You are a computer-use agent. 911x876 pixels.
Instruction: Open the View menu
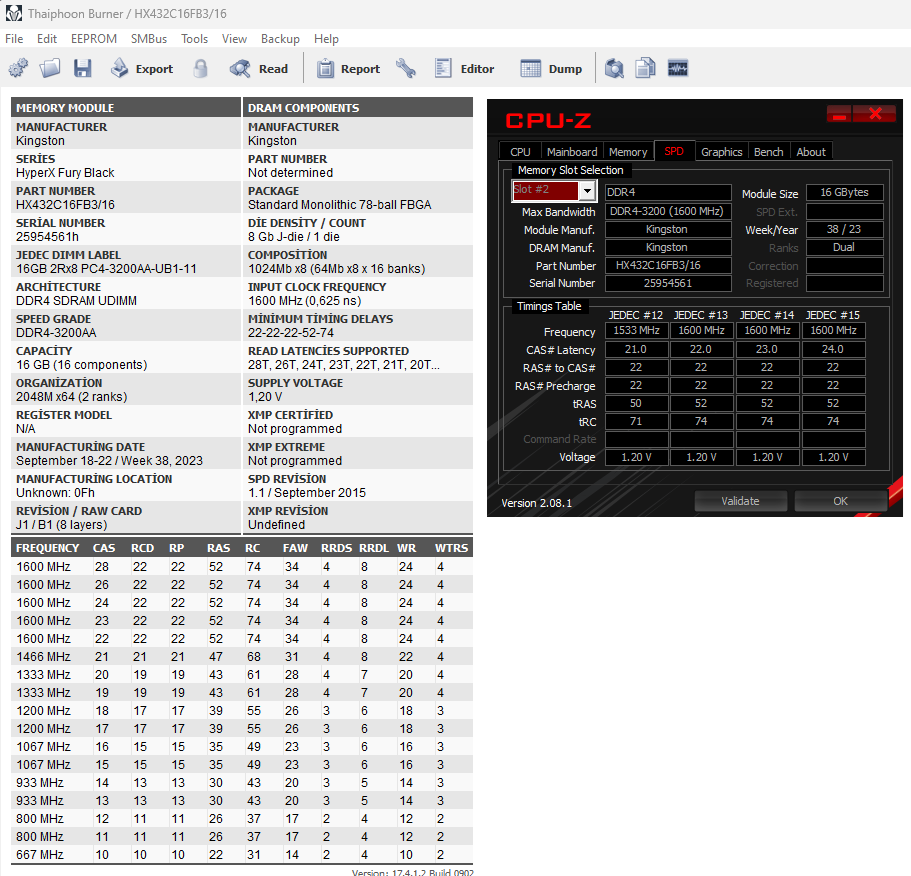(234, 39)
